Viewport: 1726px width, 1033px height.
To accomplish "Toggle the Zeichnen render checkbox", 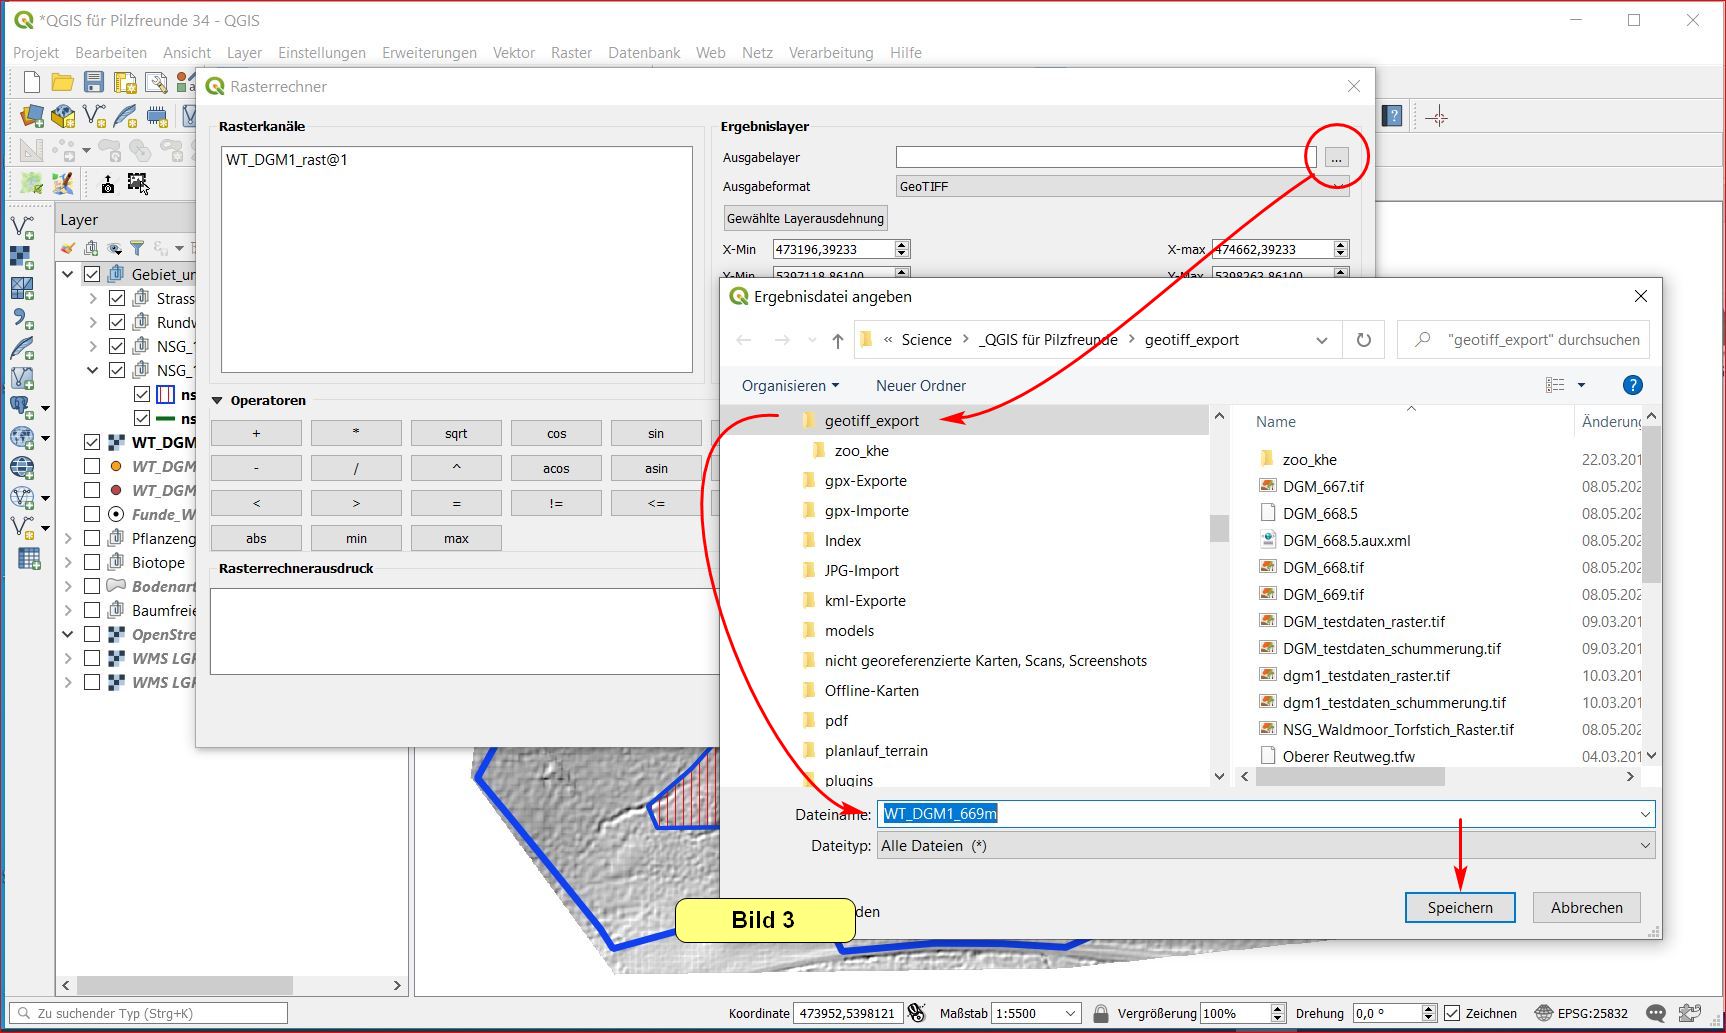I will click(1453, 1013).
